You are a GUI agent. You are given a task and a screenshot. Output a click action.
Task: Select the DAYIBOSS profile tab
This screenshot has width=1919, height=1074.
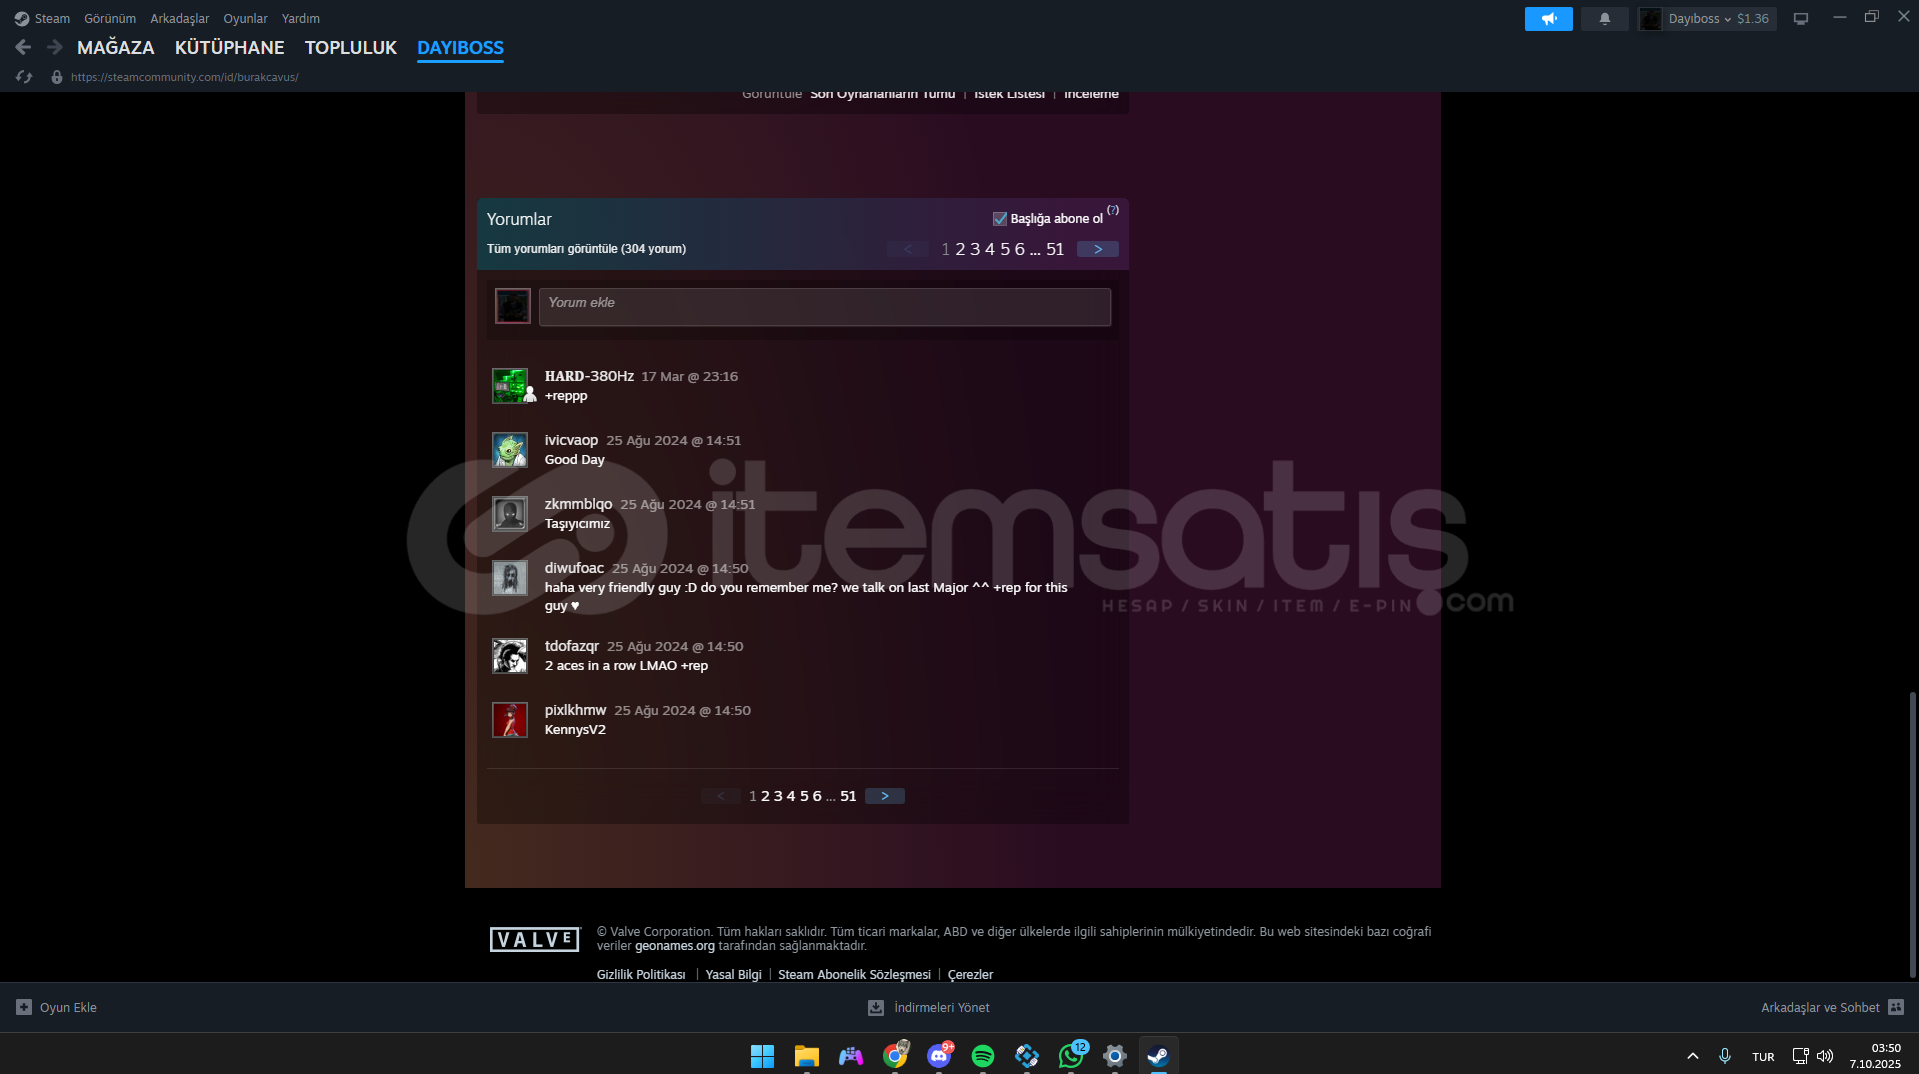pyautogui.click(x=460, y=48)
